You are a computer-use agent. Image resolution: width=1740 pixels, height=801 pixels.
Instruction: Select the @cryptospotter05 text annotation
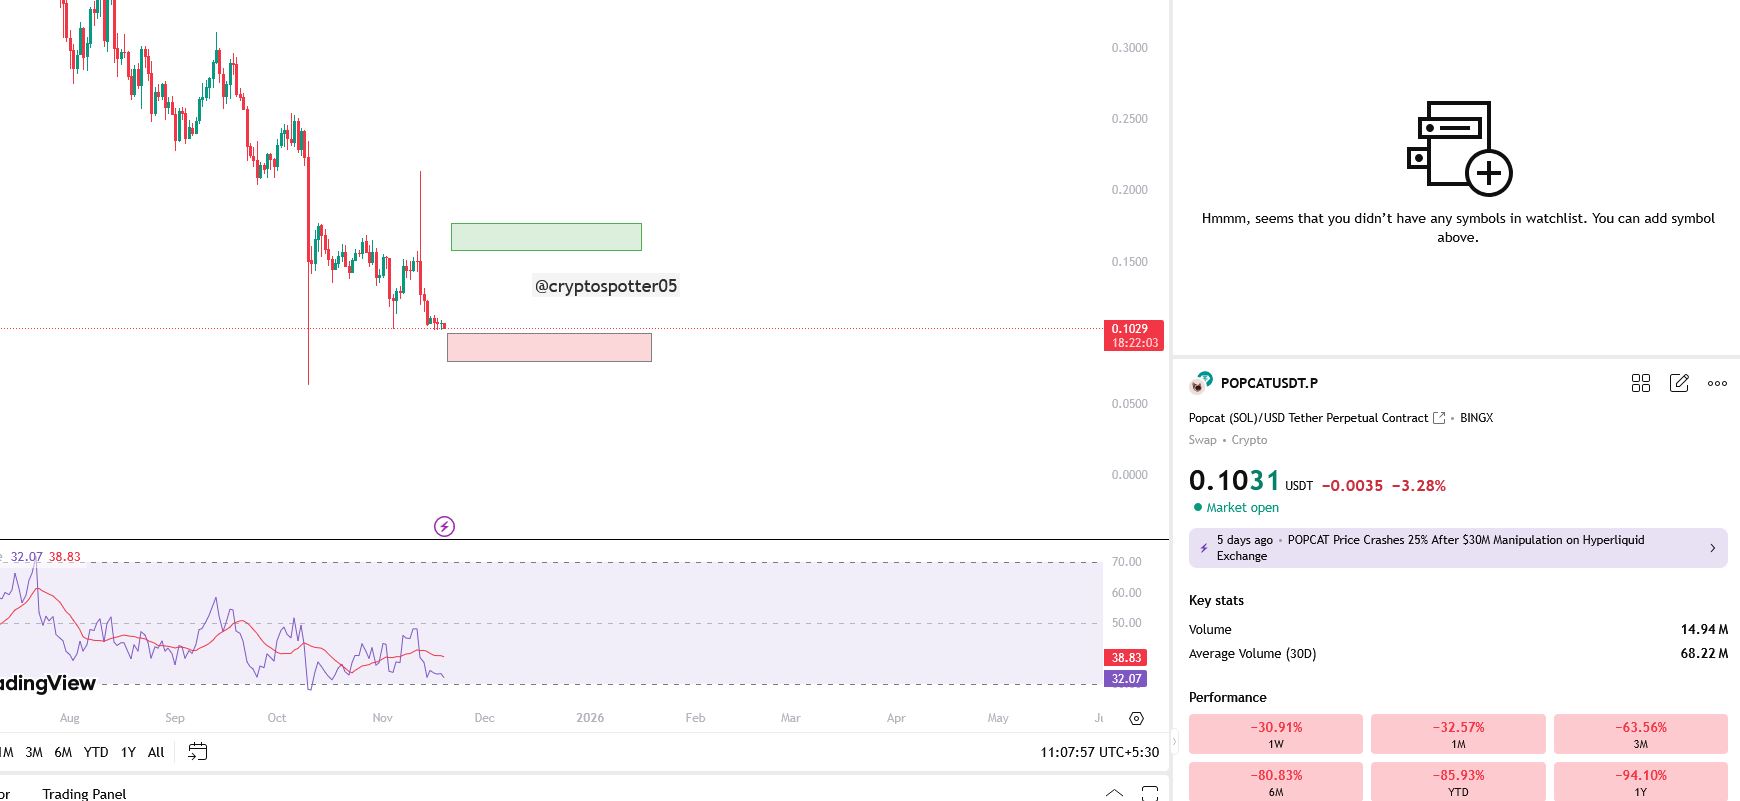coord(606,286)
